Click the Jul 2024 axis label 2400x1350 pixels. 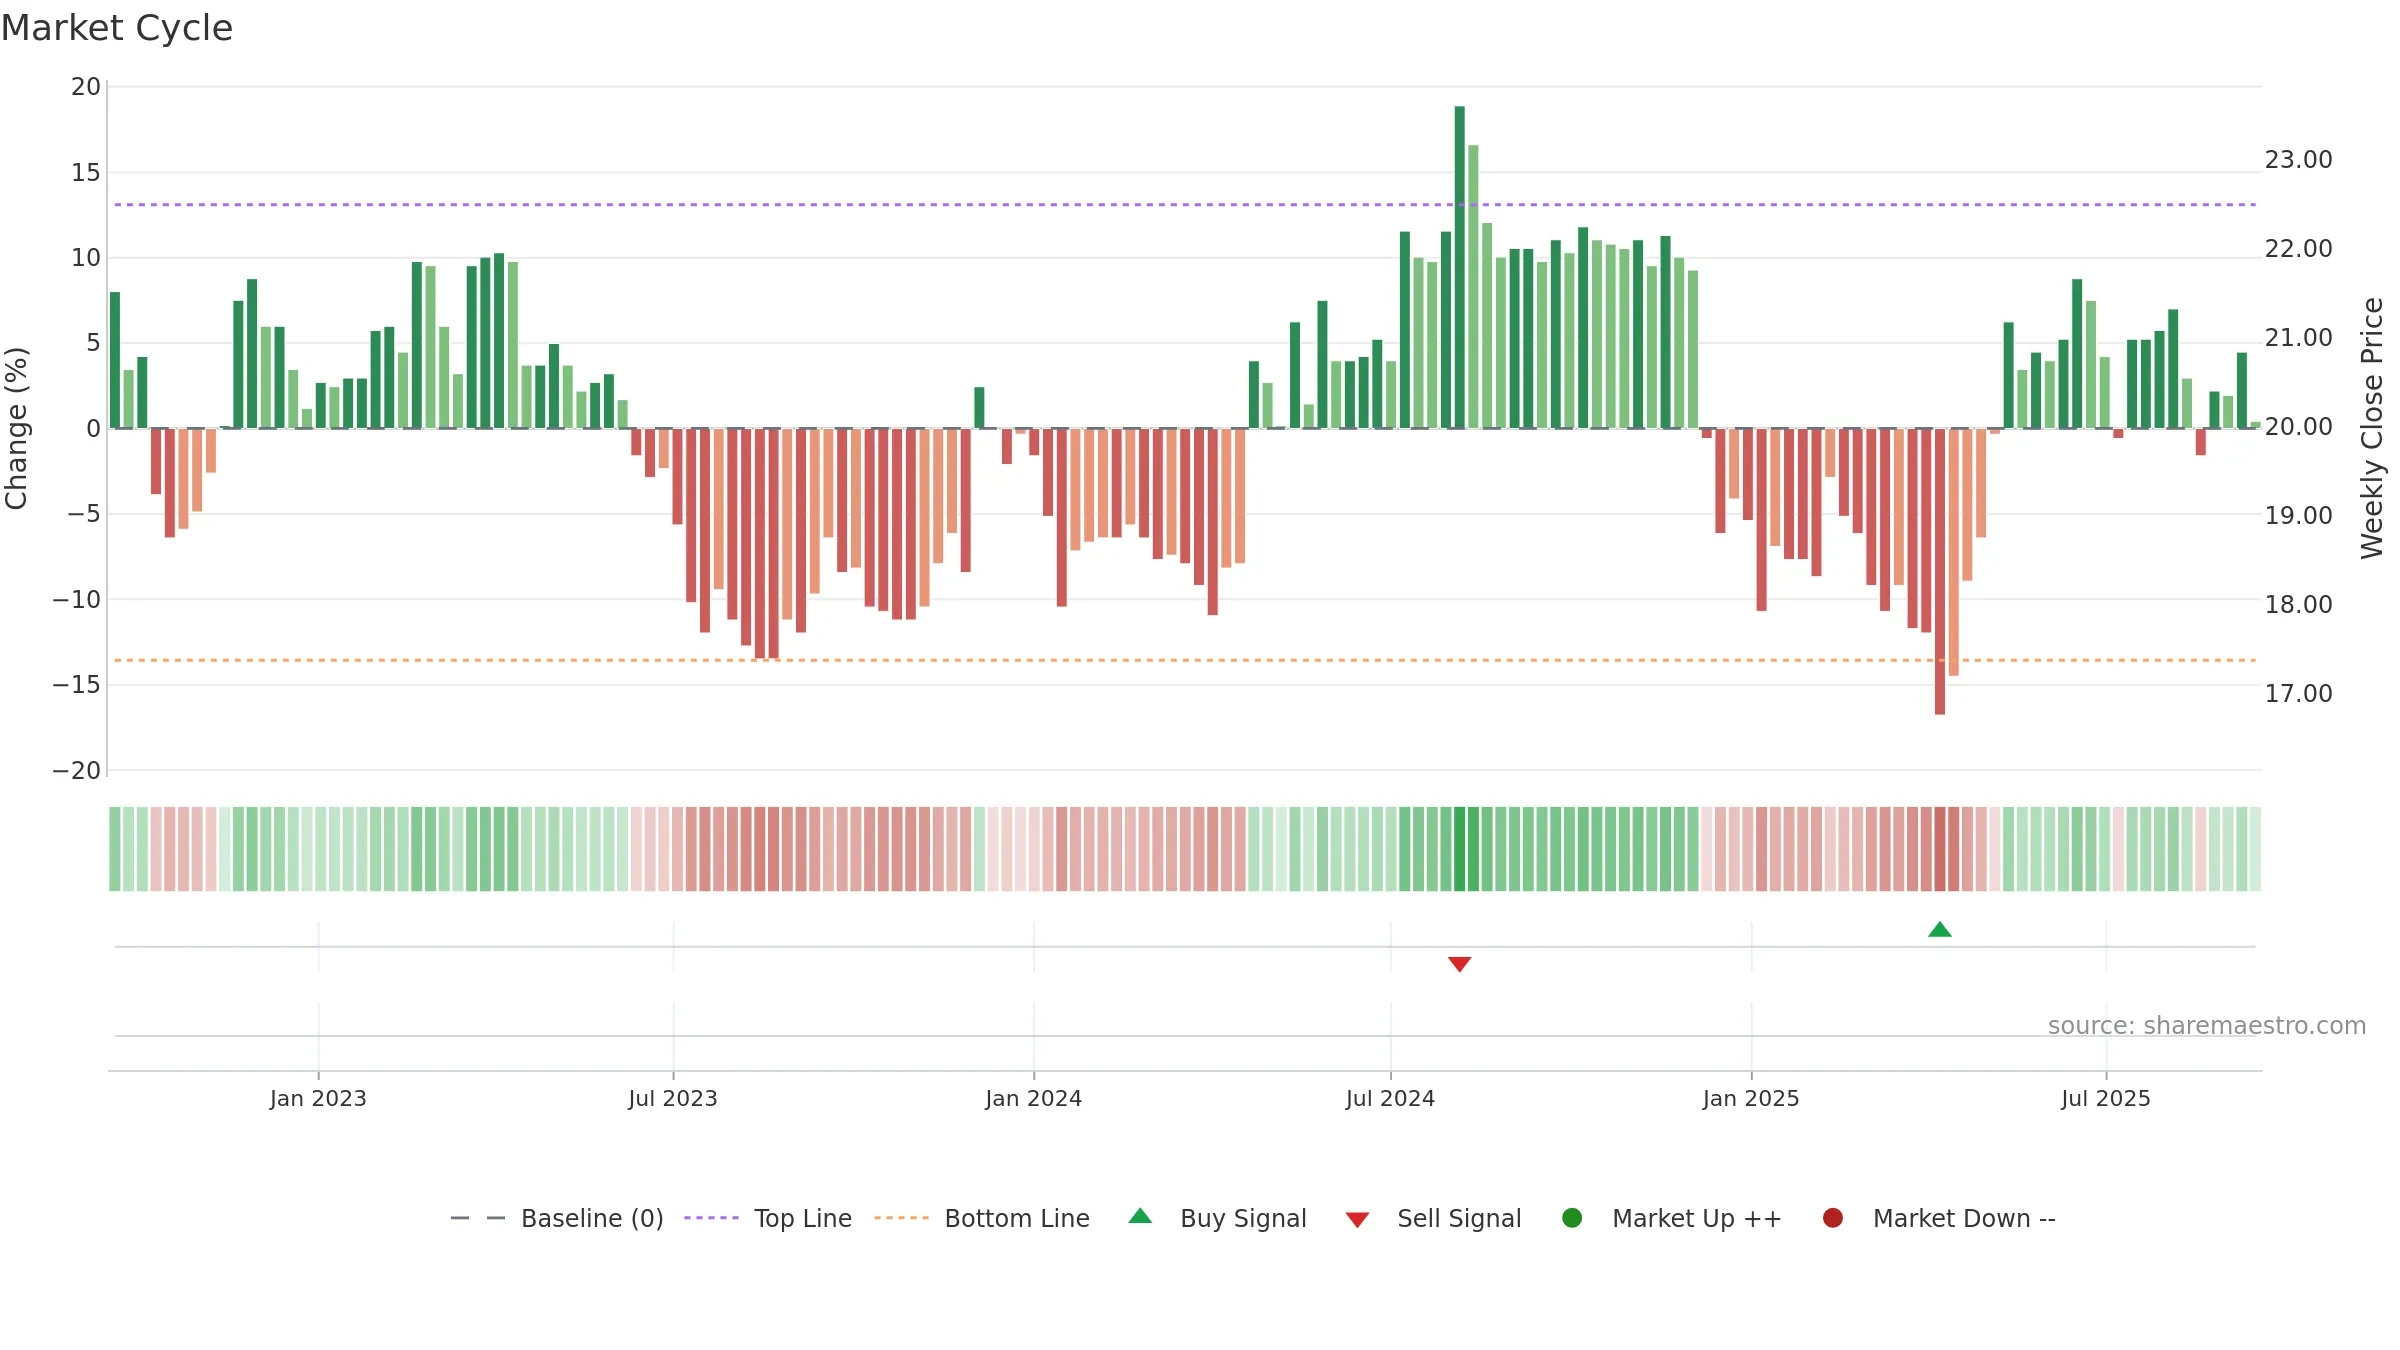1391,1099
